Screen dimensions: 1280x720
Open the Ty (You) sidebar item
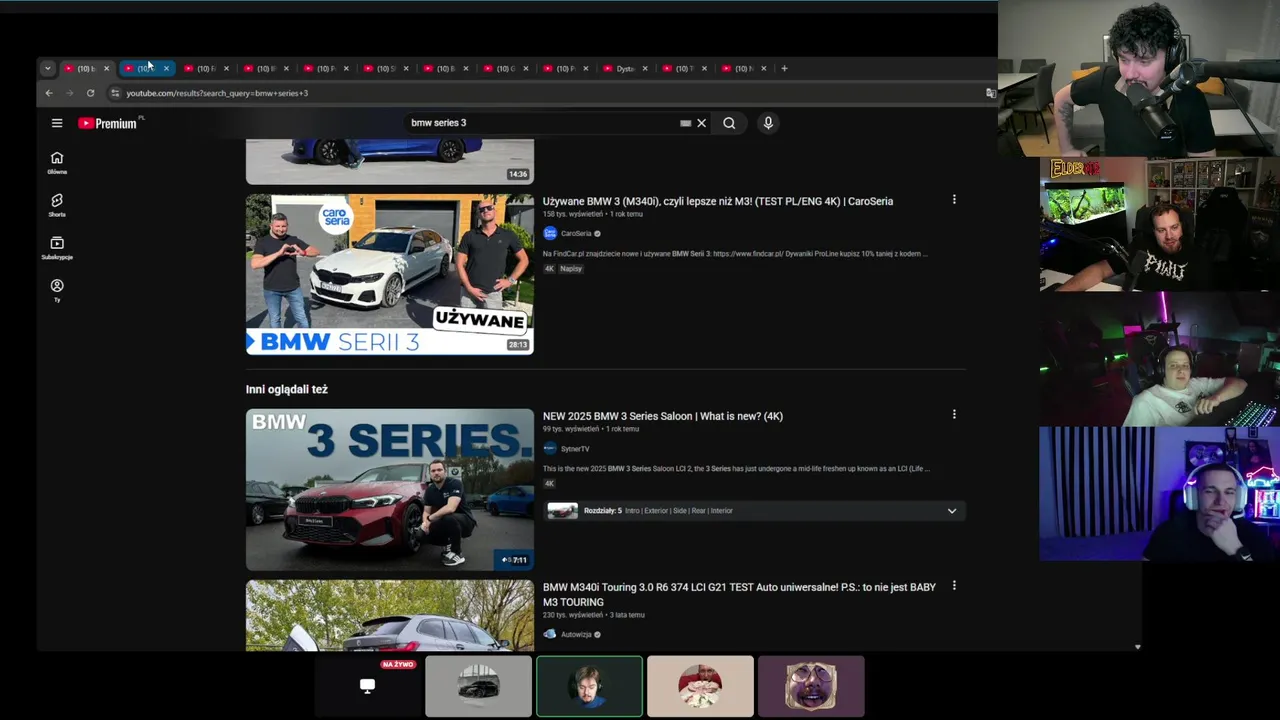click(x=57, y=291)
